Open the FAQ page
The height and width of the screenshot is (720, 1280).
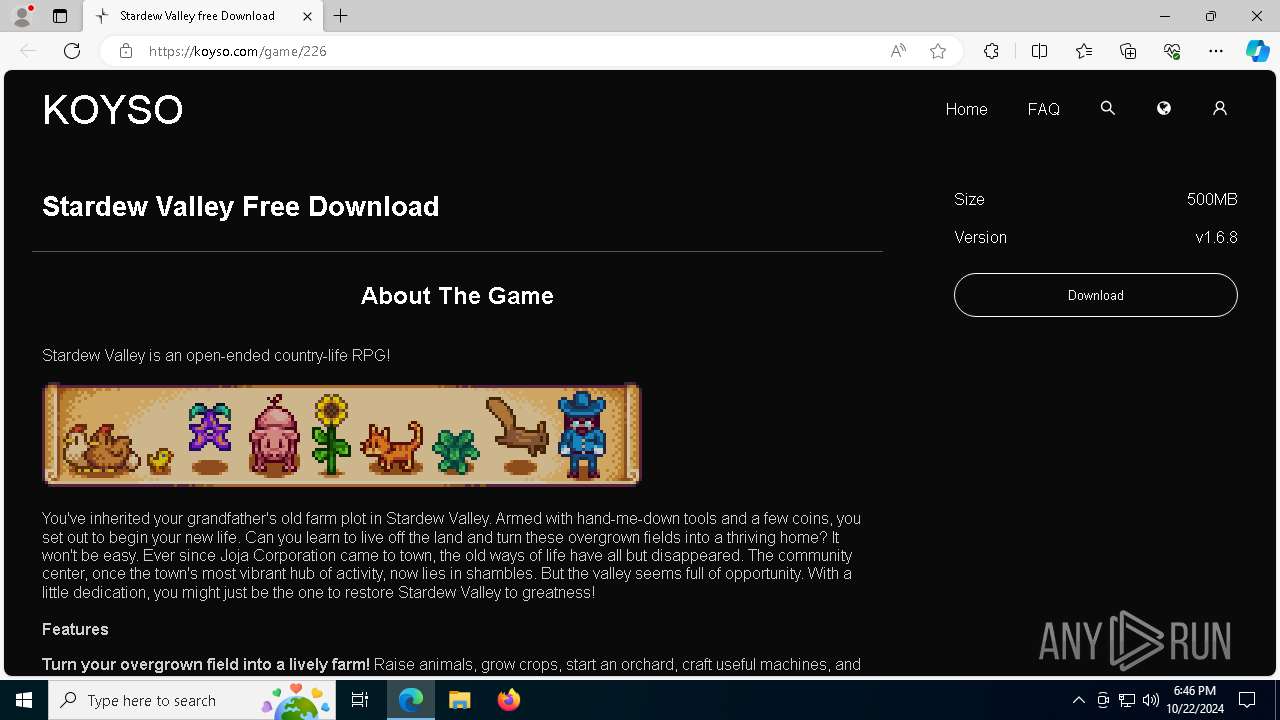[1043, 109]
